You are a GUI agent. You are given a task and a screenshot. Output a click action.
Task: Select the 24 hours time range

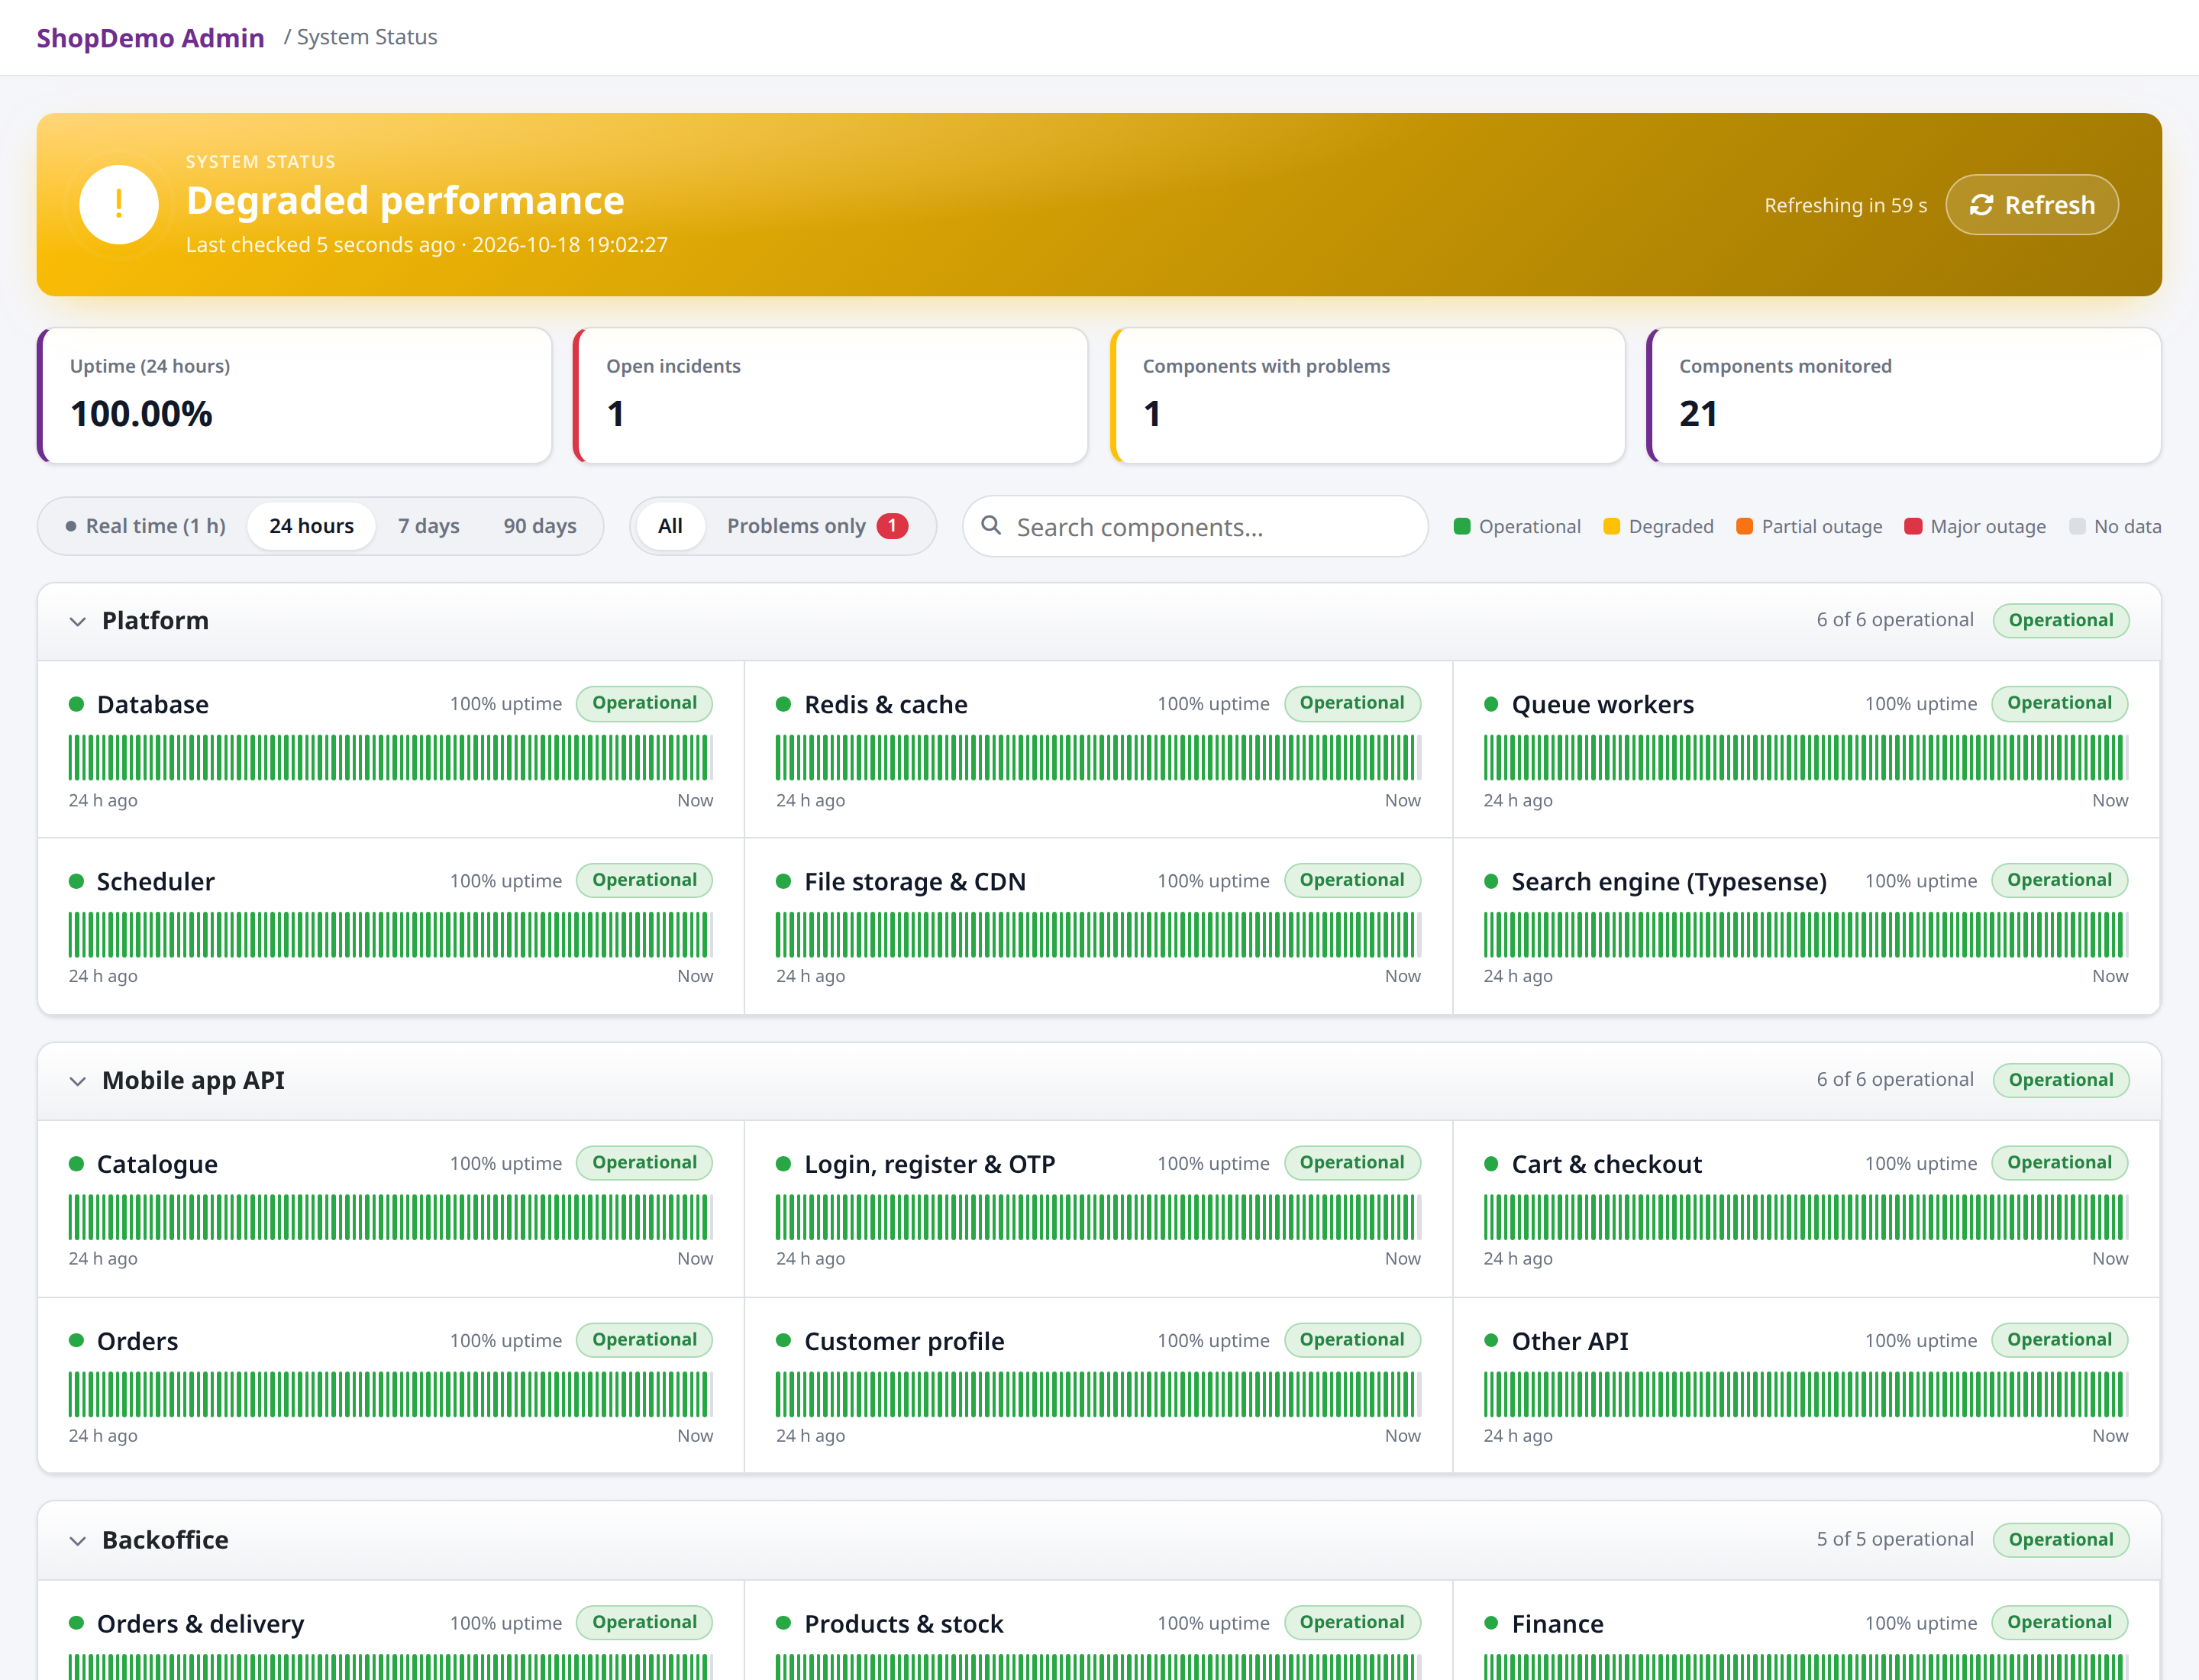(311, 526)
